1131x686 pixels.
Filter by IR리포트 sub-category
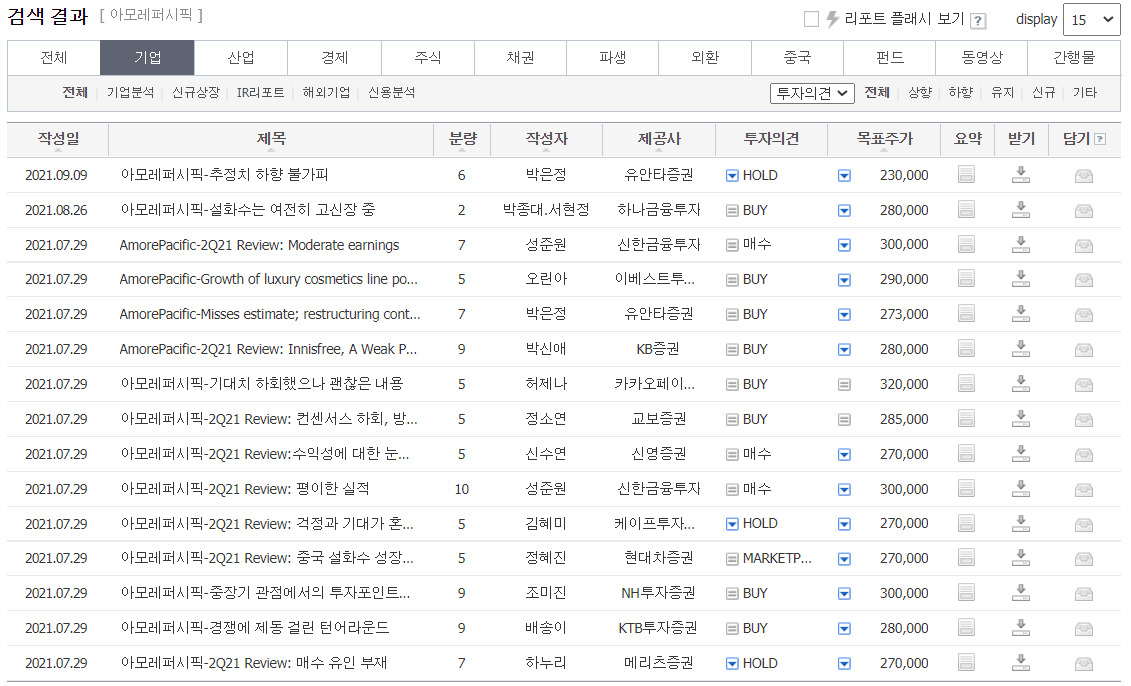coord(260,92)
